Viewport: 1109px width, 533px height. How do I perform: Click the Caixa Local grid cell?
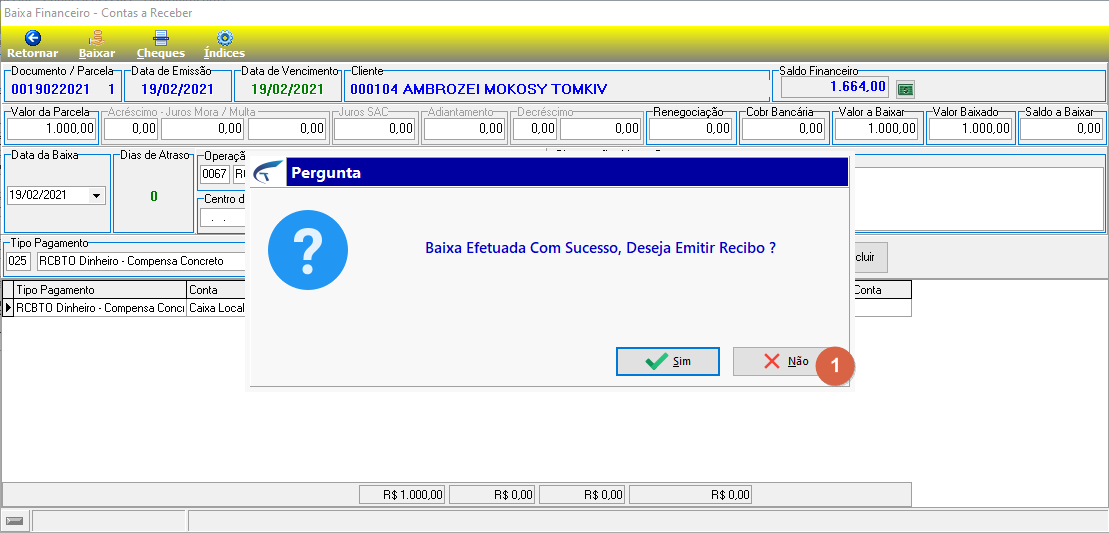pos(216,308)
